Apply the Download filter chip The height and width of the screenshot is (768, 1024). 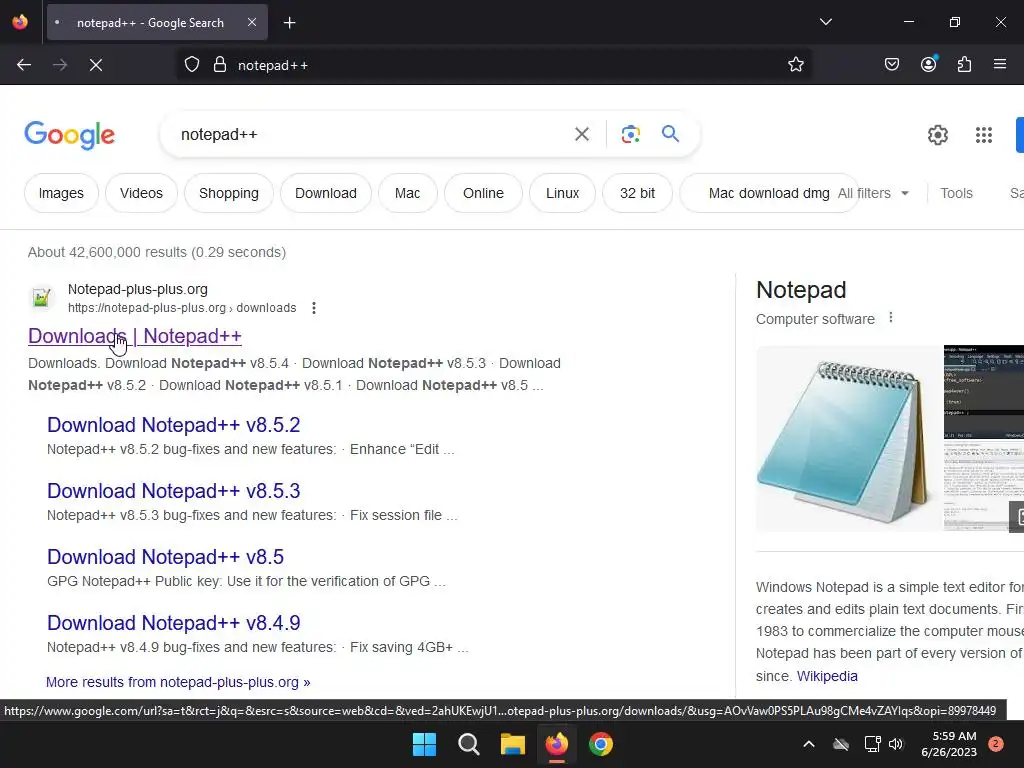pos(326,193)
